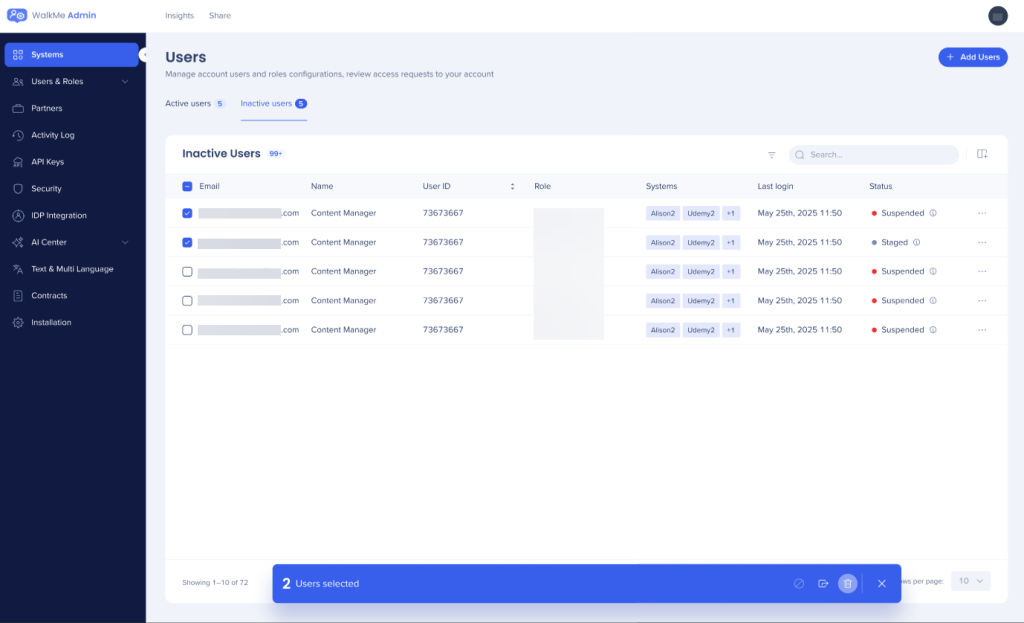The height and width of the screenshot is (623, 1024).
Task: Open the three-dot menu for first user row
Action: point(982,213)
